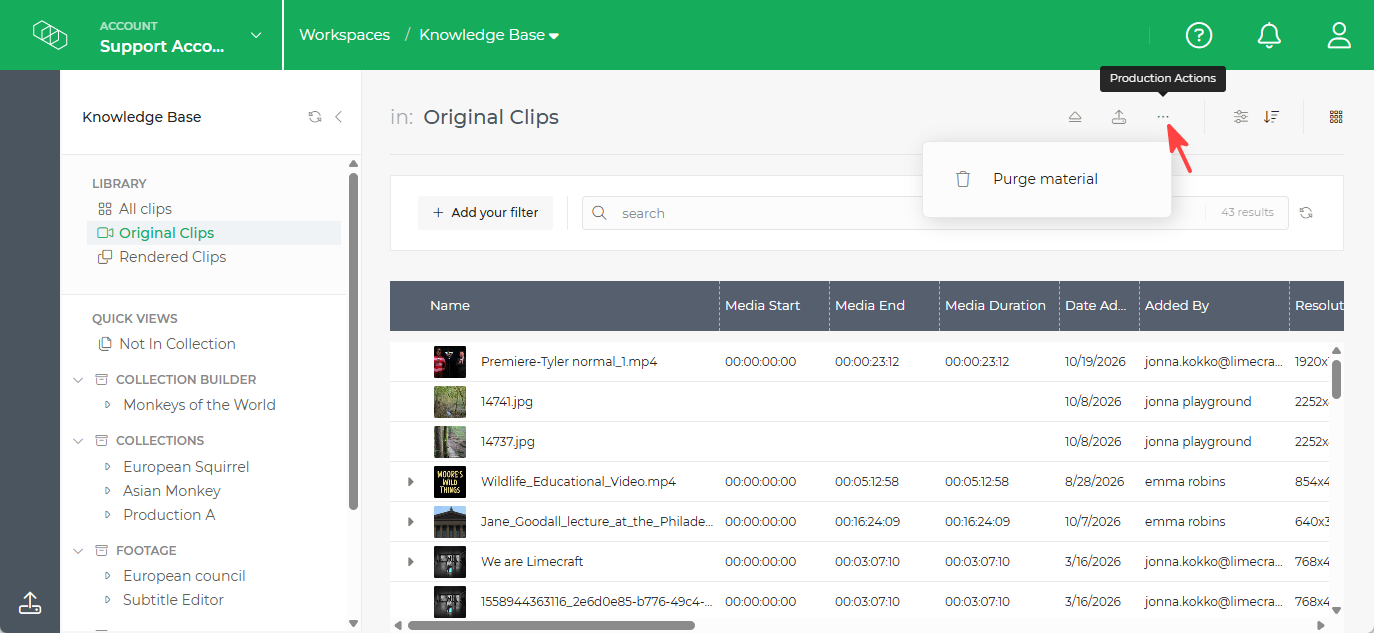This screenshot has width=1374, height=633.
Task: Collapse the Collection Builder section
Action: 78,380
